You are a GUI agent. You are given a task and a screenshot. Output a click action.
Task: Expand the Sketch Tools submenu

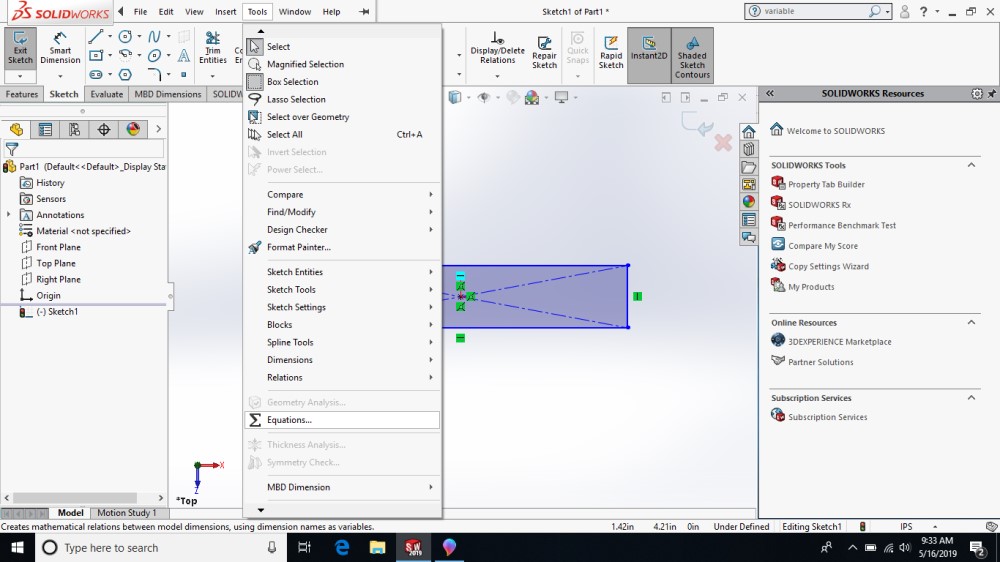[342, 290]
